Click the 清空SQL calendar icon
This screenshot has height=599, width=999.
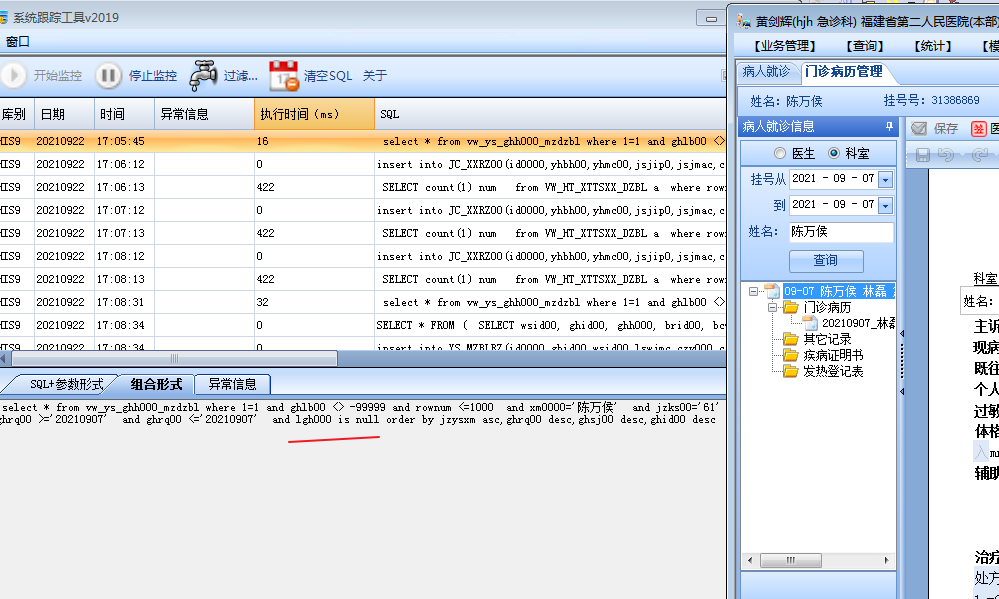[x=284, y=75]
